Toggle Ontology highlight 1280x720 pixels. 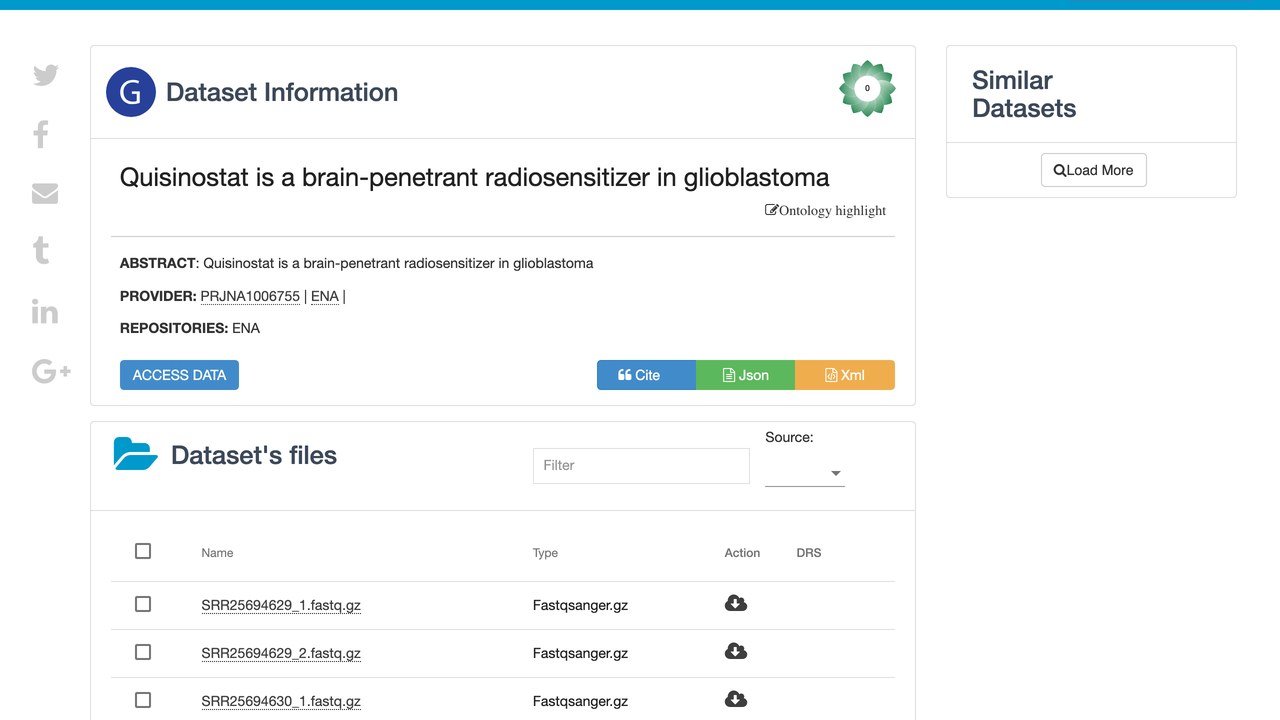coord(826,210)
